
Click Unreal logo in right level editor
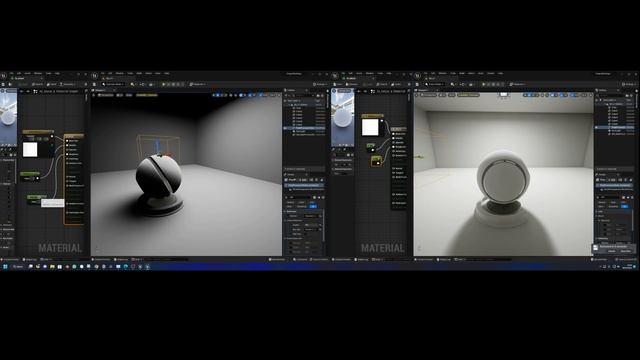(418, 76)
